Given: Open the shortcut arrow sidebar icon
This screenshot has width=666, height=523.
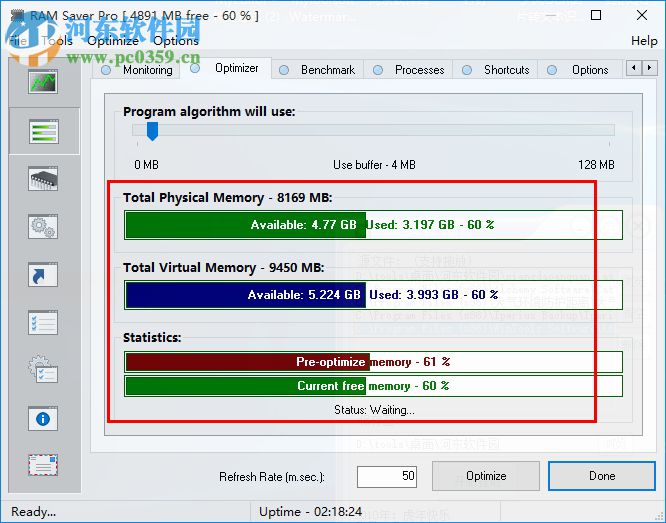Looking at the screenshot, I should click(43, 274).
